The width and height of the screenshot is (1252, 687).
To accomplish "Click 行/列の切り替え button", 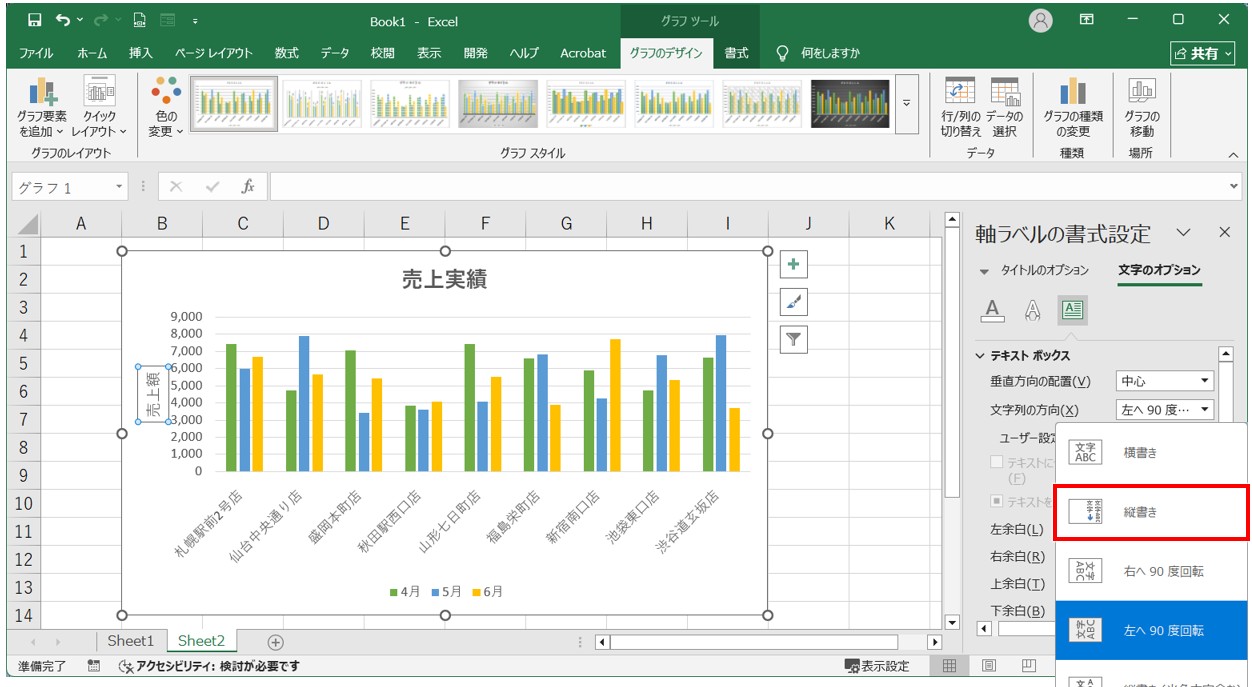I will [961, 108].
